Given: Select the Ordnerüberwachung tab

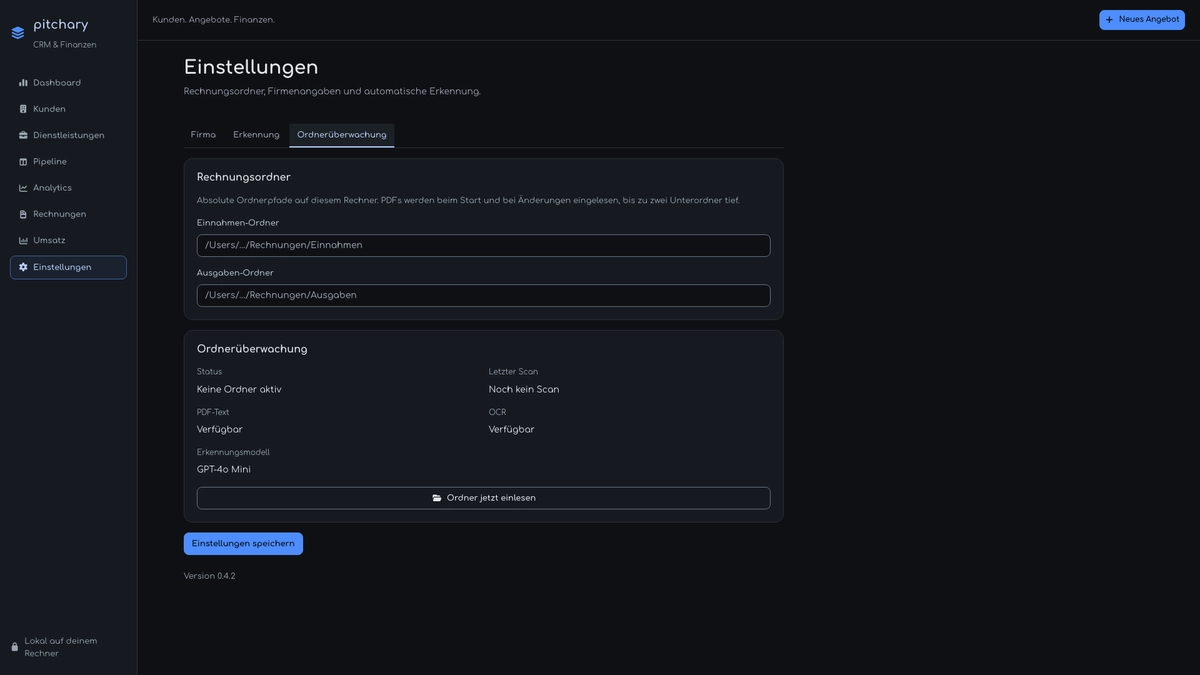Looking at the screenshot, I should pos(342,135).
